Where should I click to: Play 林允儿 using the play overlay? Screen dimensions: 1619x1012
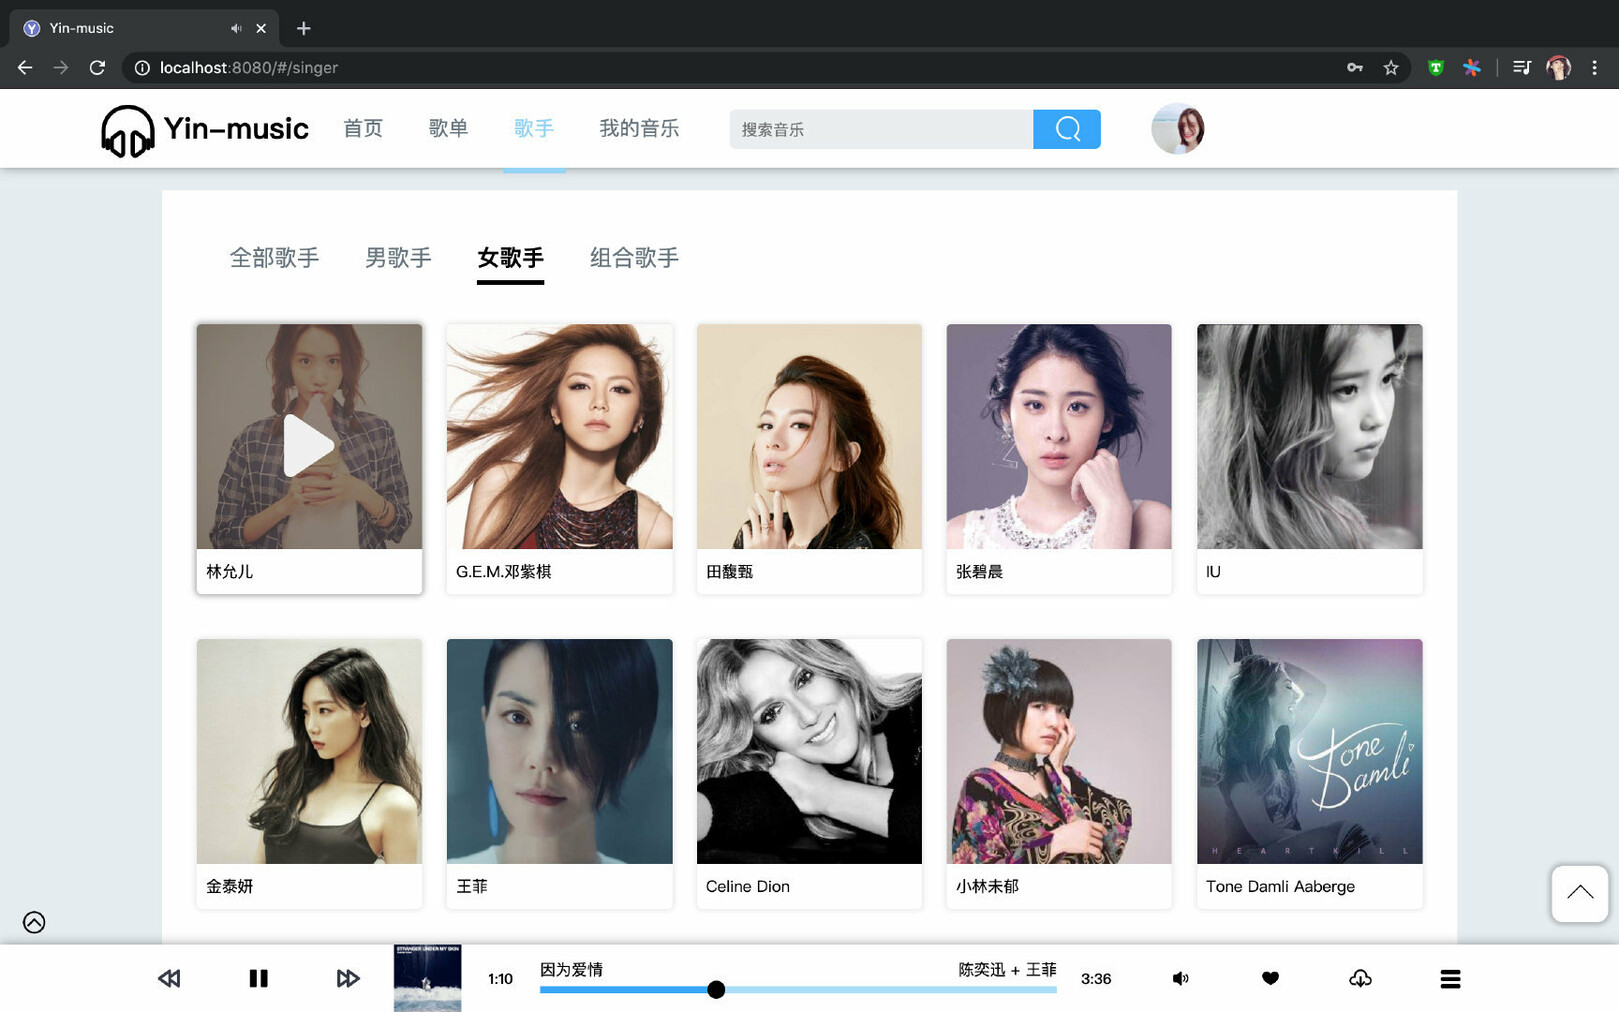tap(308, 445)
